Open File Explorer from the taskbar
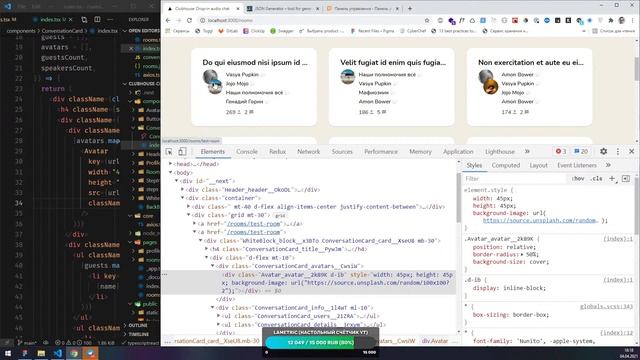This screenshot has width=640, height=360. [41, 353]
